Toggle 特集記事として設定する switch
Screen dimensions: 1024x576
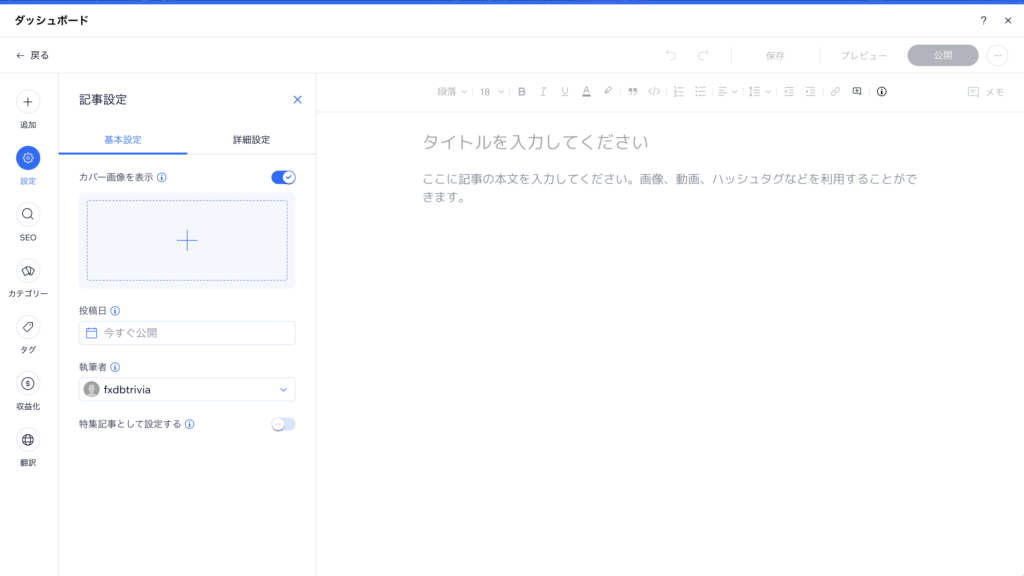[x=283, y=424]
